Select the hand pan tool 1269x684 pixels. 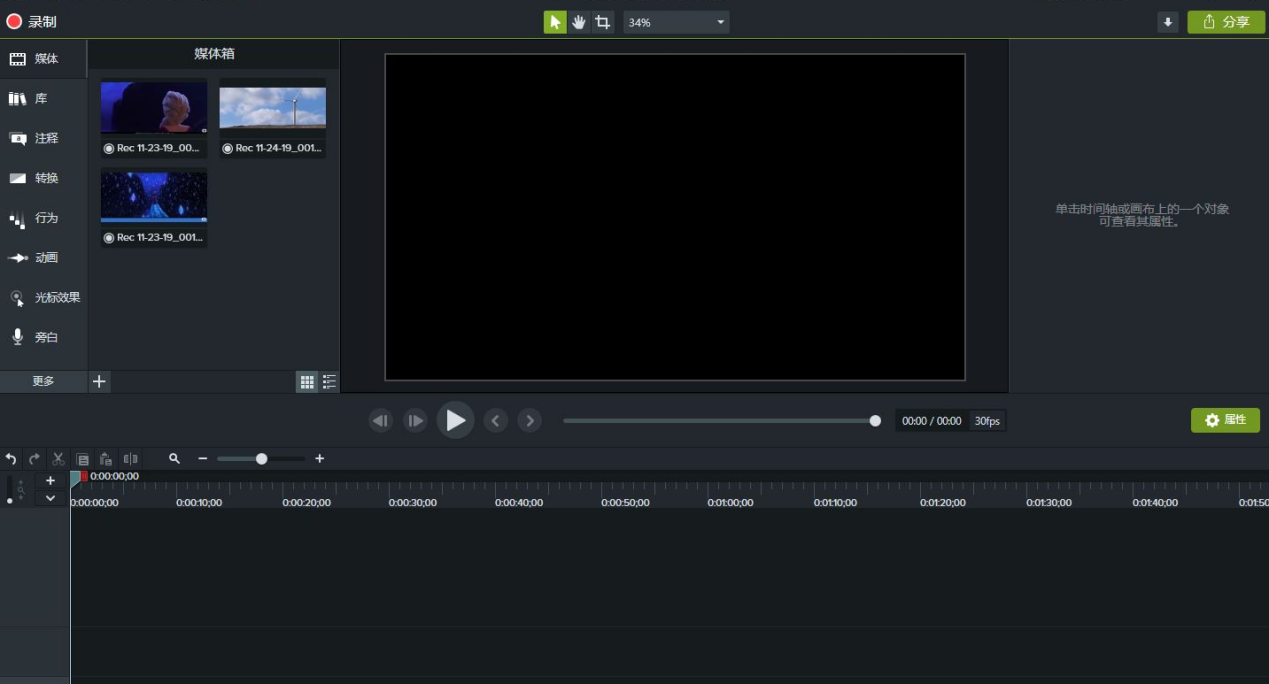[579, 22]
